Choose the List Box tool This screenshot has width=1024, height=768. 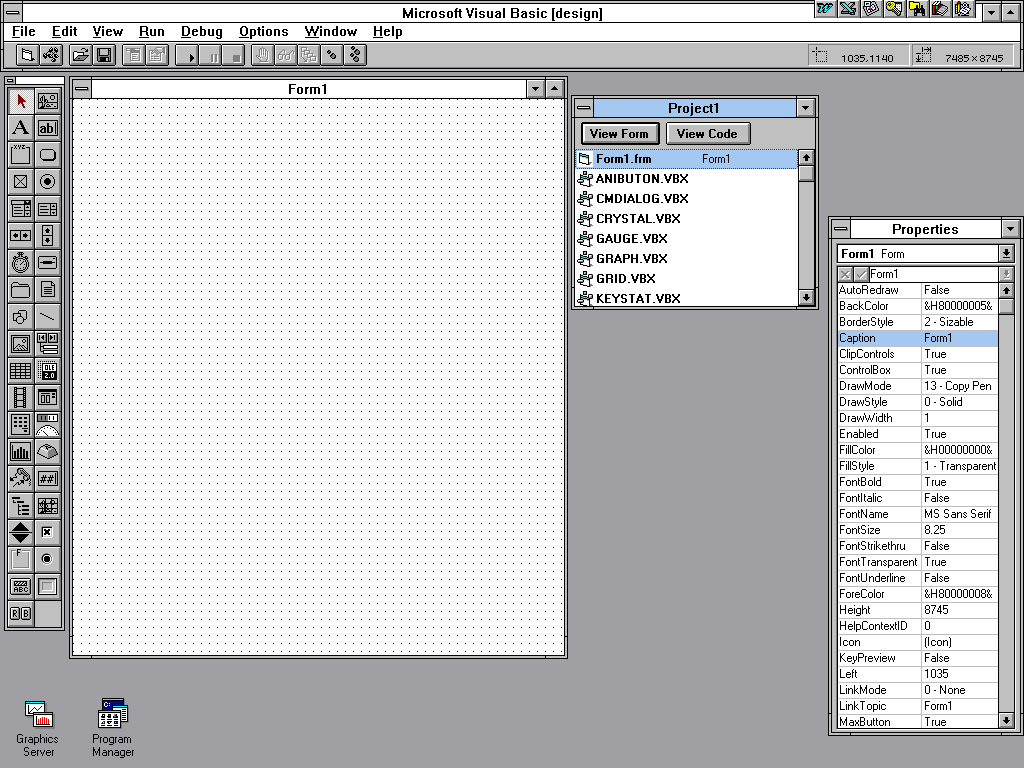pos(48,209)
